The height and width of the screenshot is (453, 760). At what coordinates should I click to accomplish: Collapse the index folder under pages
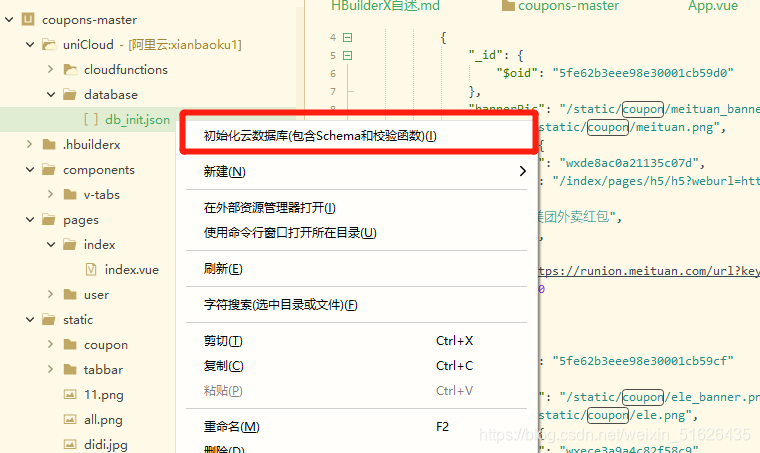click(51, 245)
